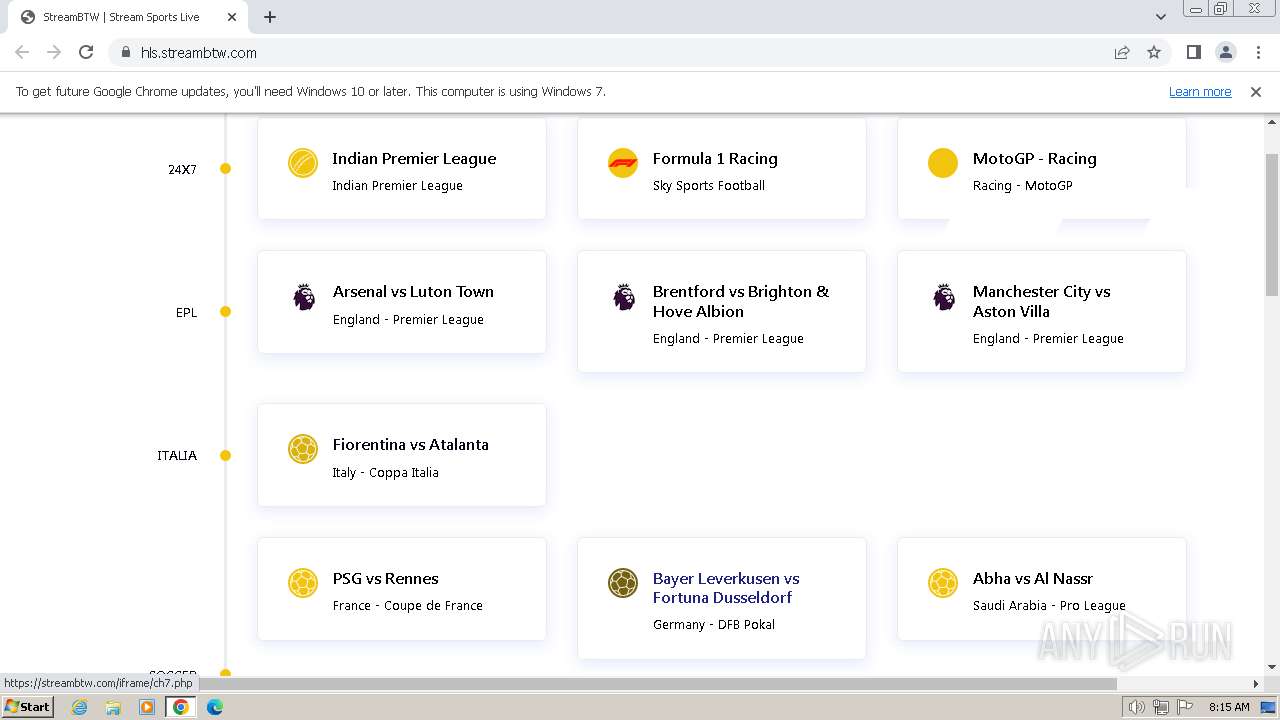
Task: Open a new tab with the plus button
Action: click(x=270, y=17)
